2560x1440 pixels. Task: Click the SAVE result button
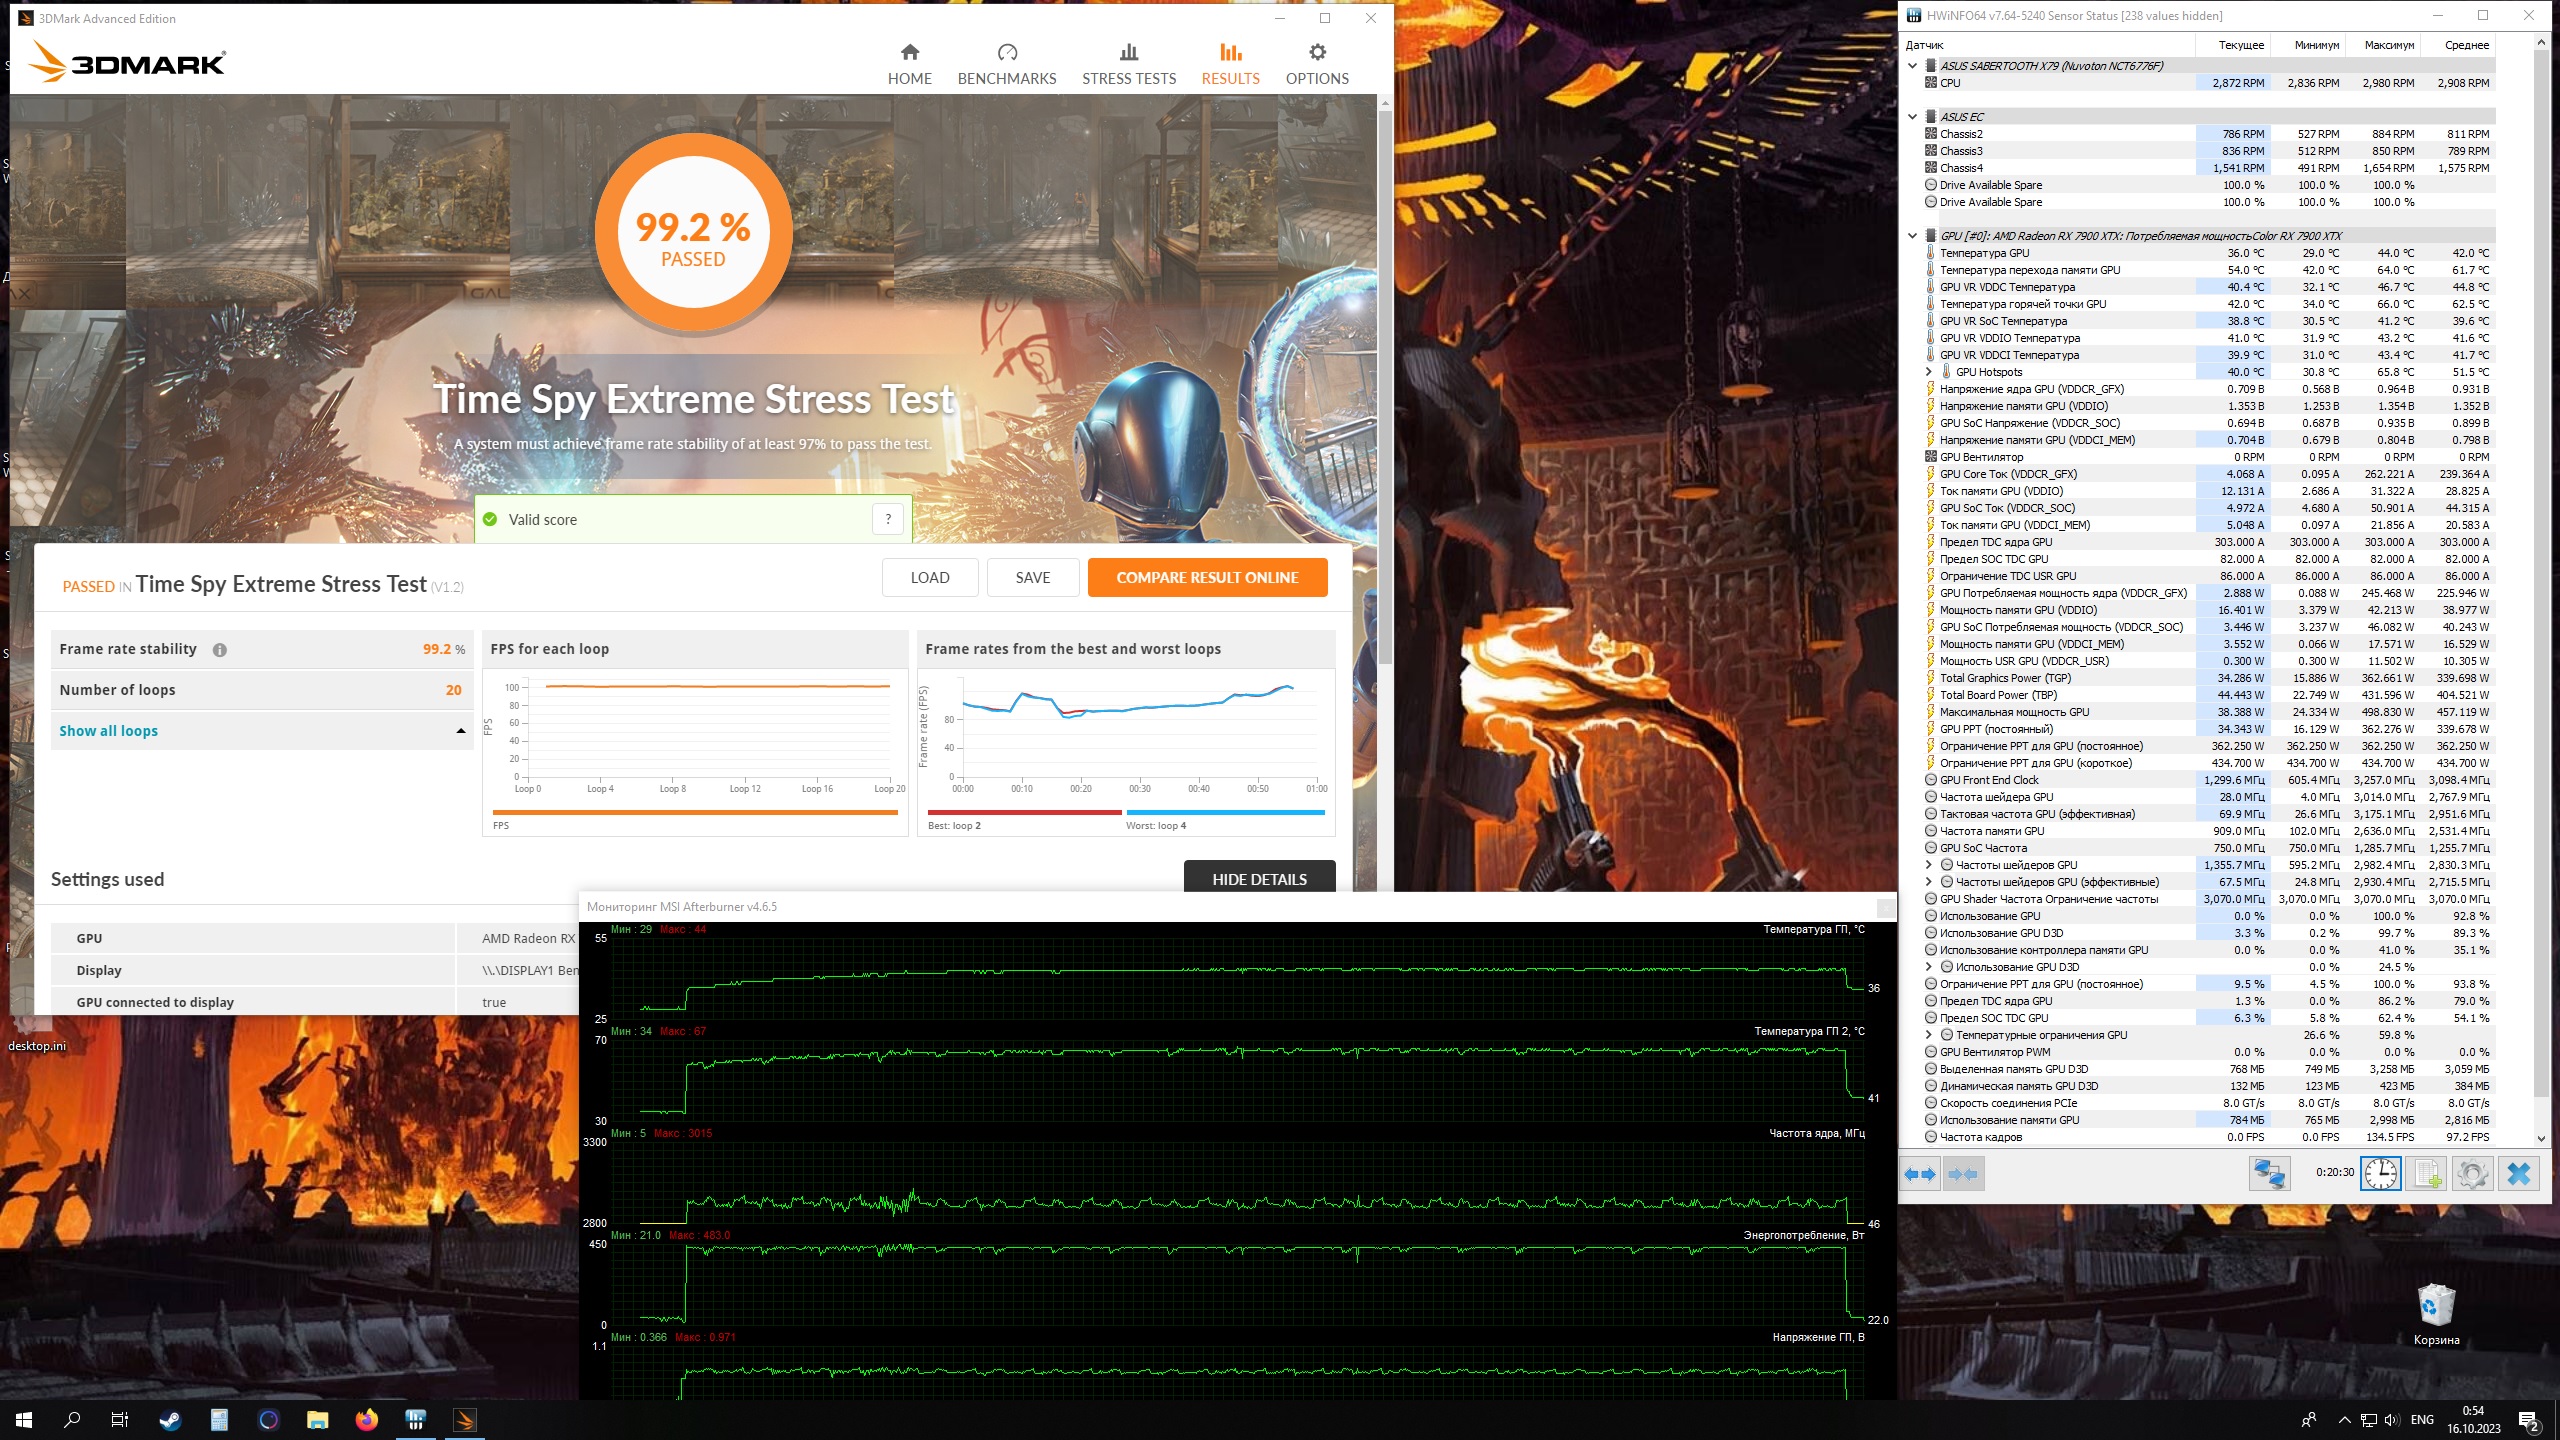(1032, 578)
